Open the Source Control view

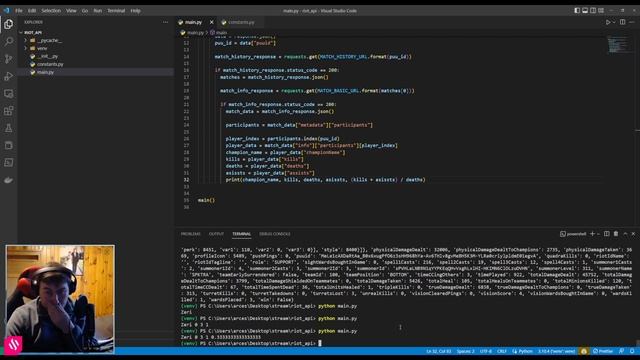click(9, 59)
